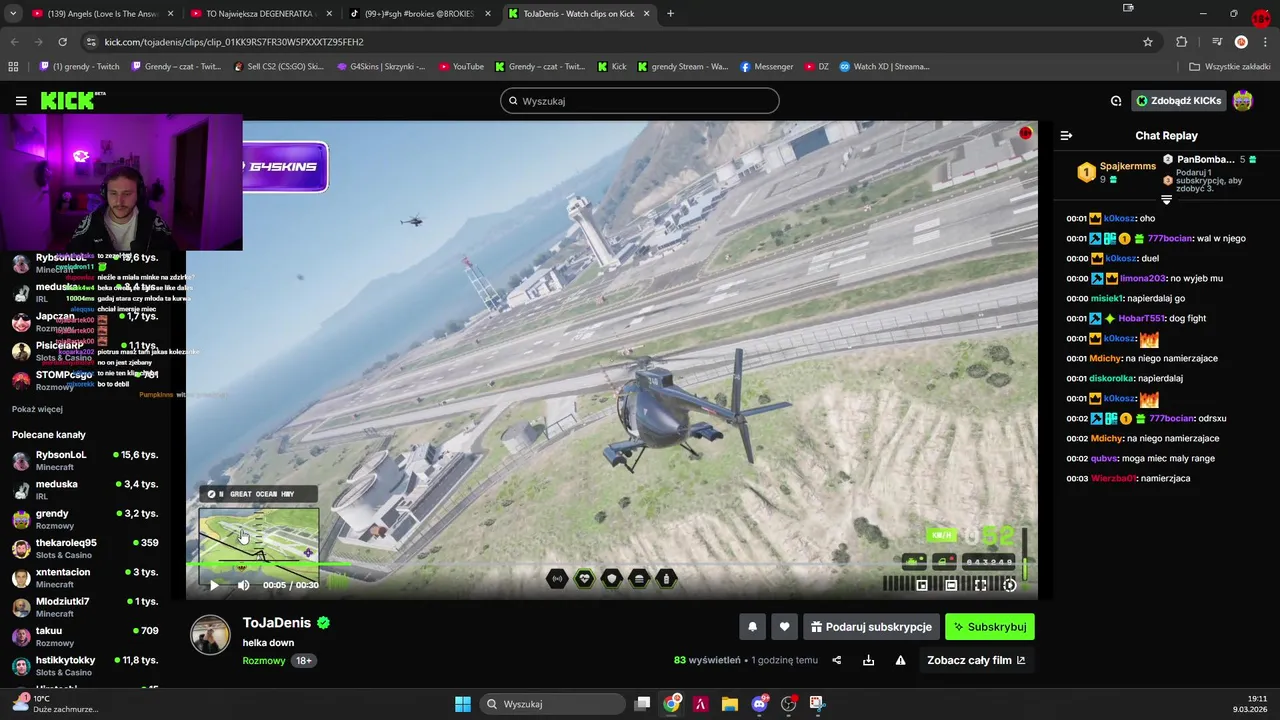The width and height of the screenshot is (1280, 720).
Task: Open the tab search dropdown arrow
Action: pos(11,14)
